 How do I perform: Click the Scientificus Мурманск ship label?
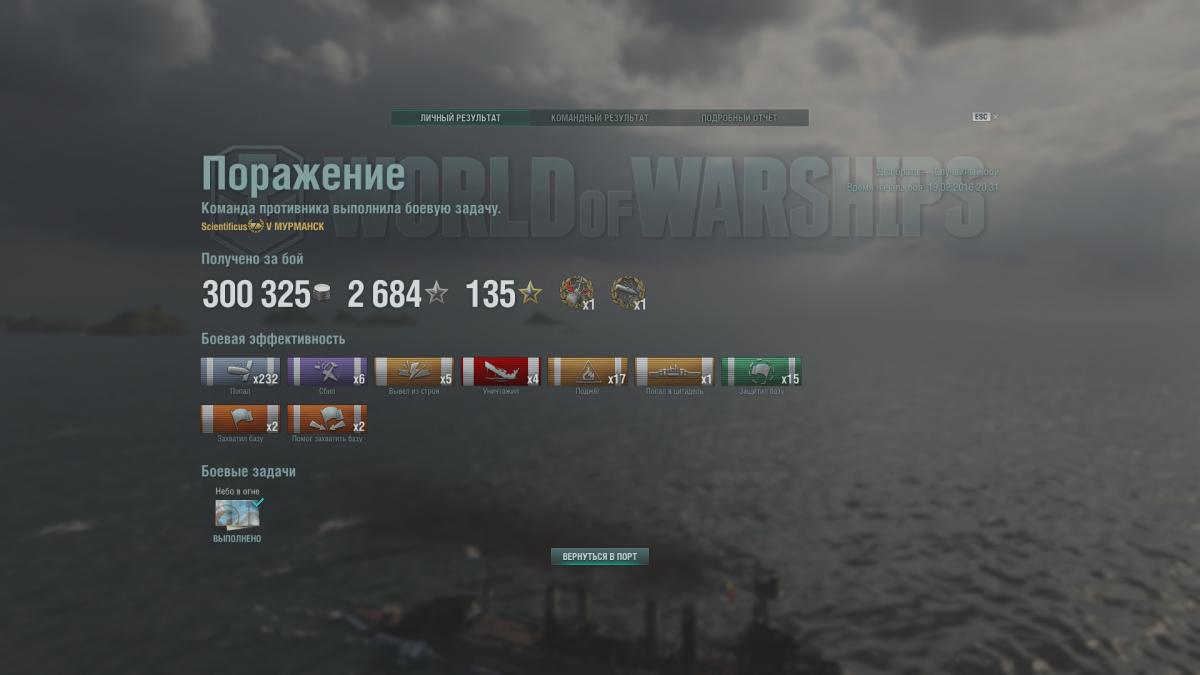262,226
